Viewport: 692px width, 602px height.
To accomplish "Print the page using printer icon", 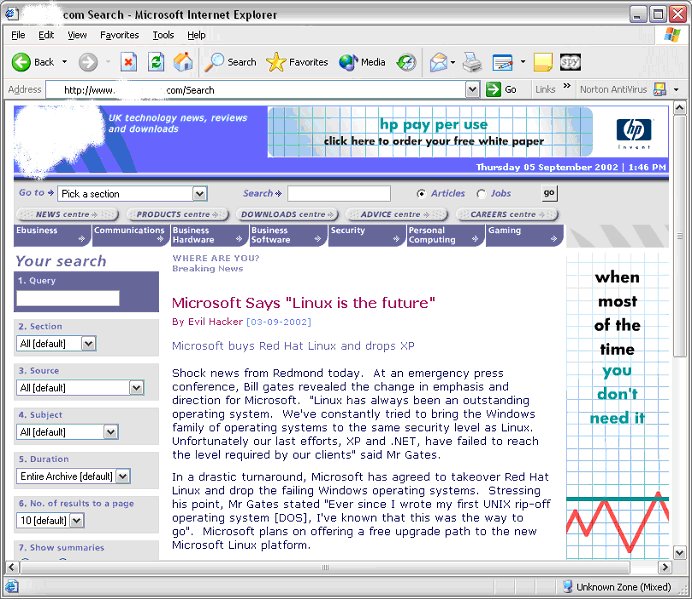I will [472, 62].
